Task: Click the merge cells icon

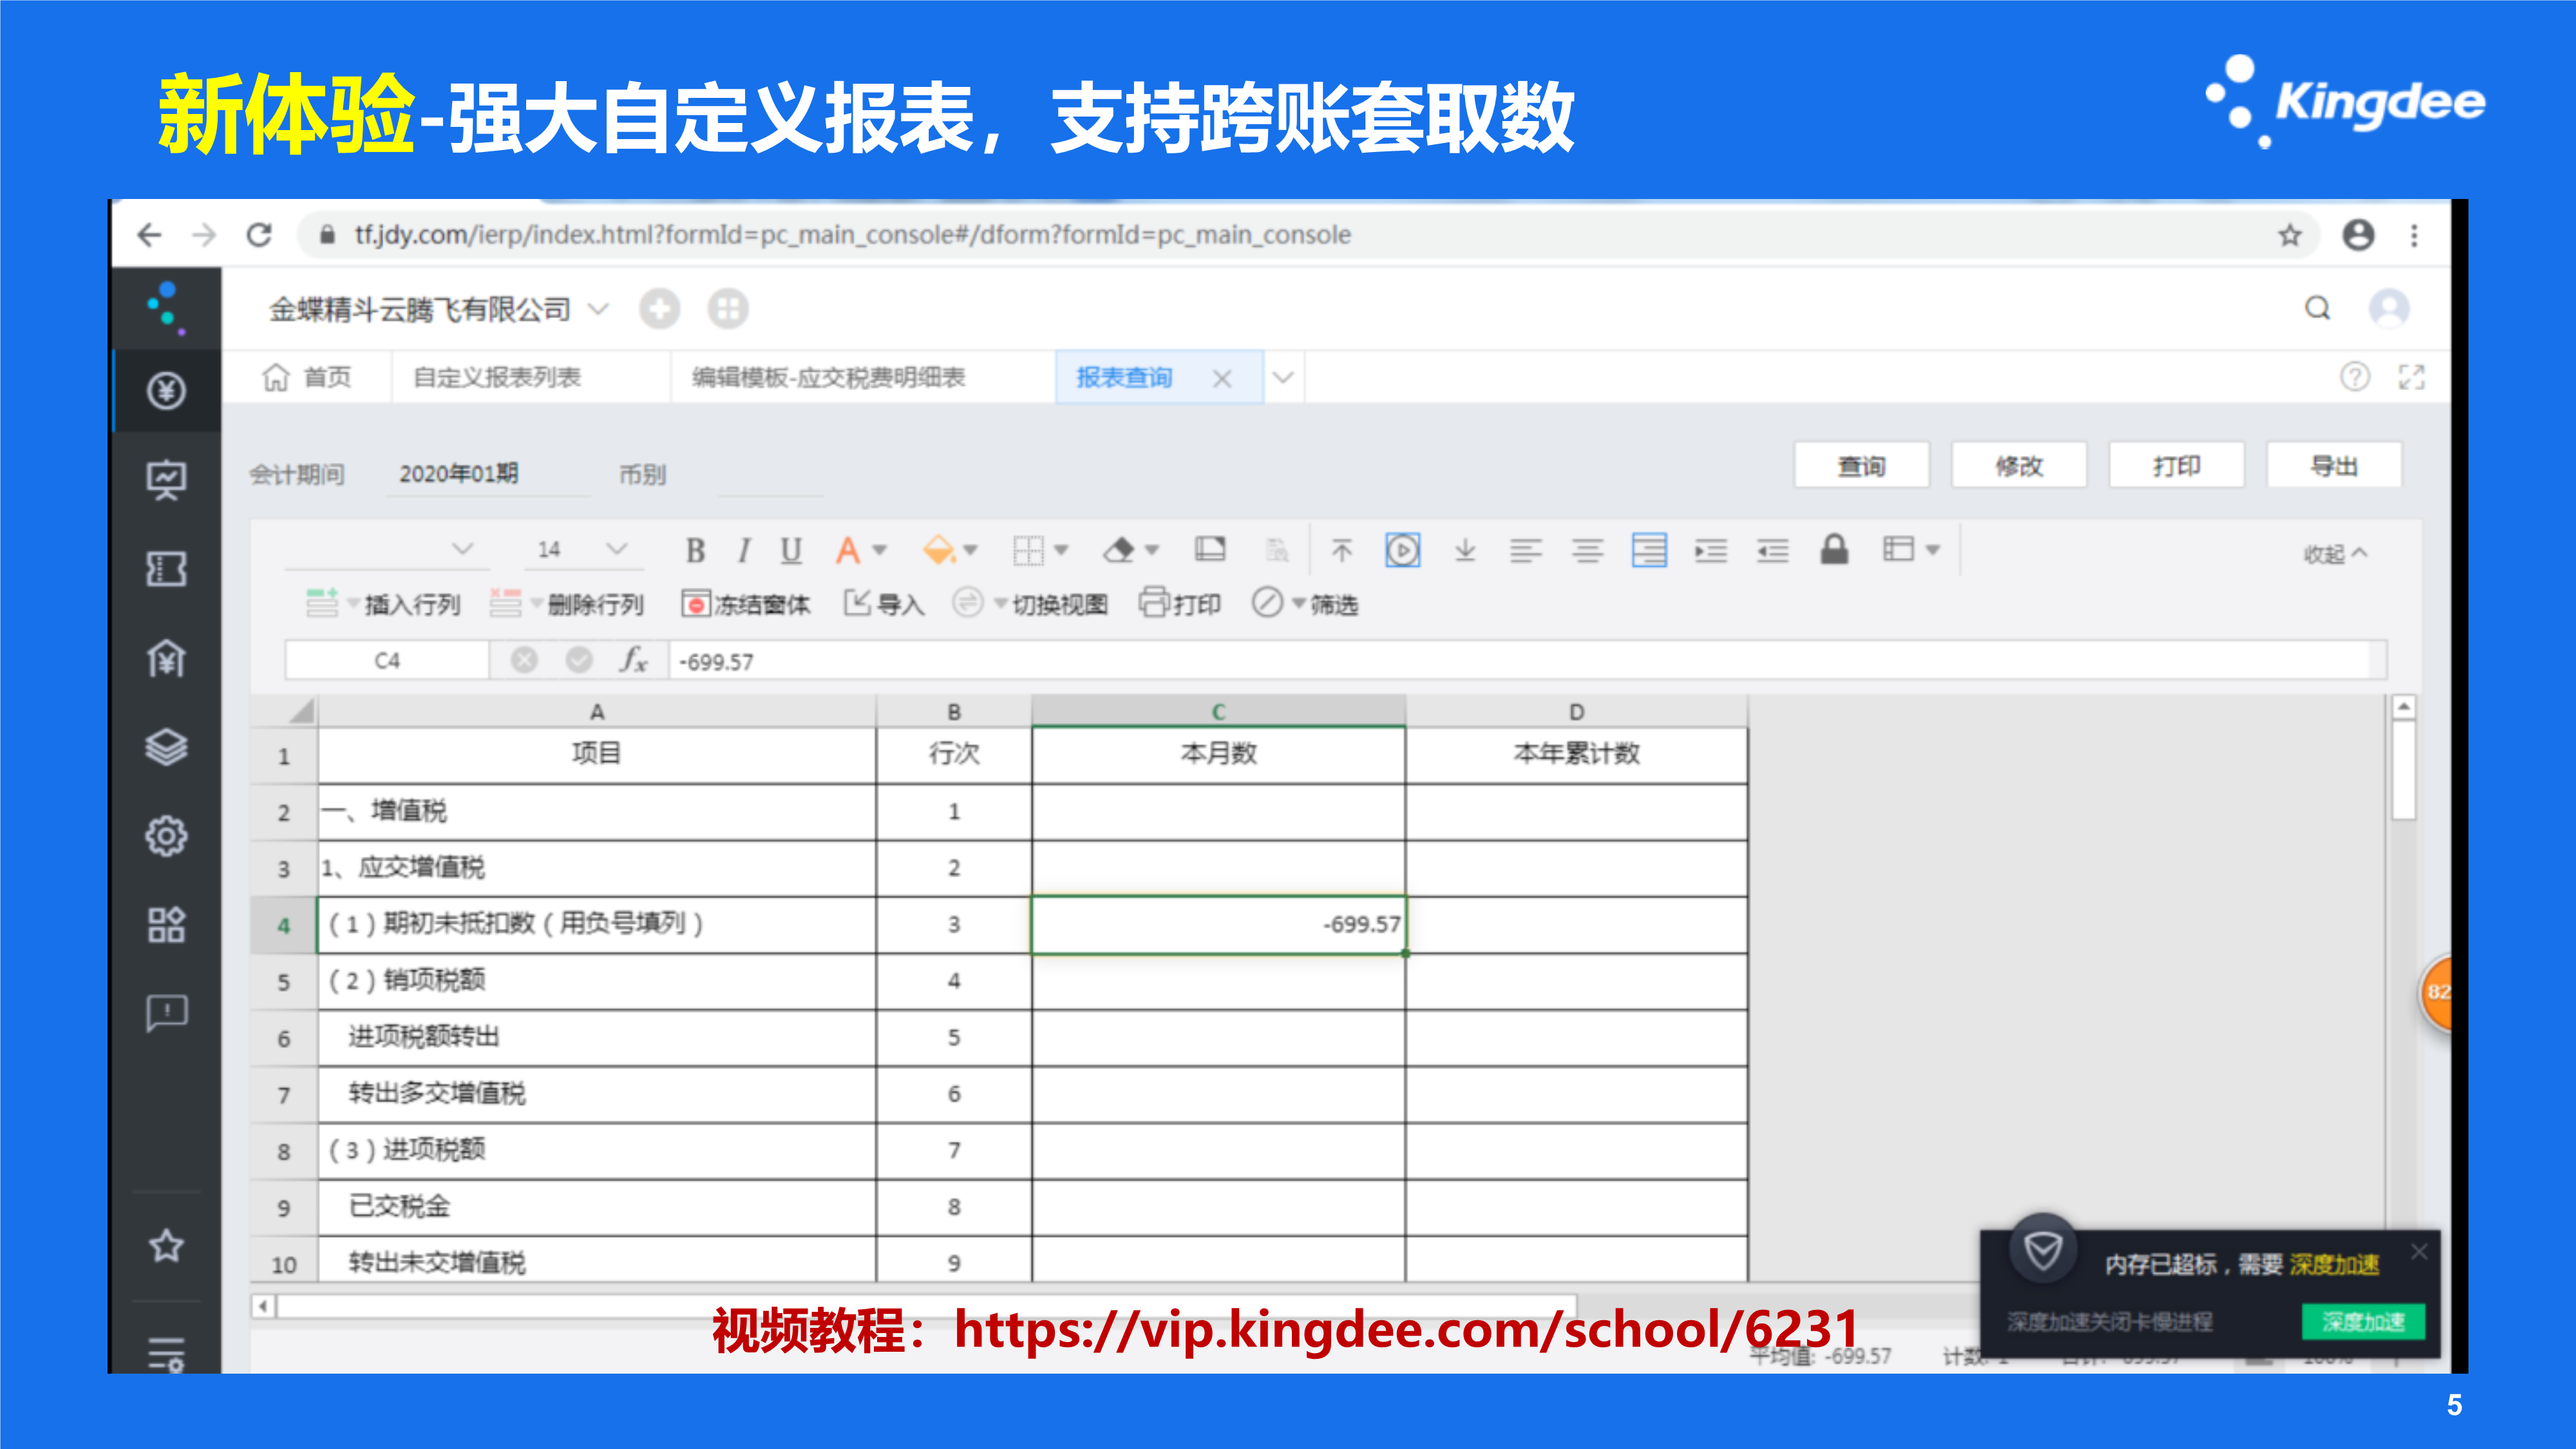Action: click(x=1210, y=549)
